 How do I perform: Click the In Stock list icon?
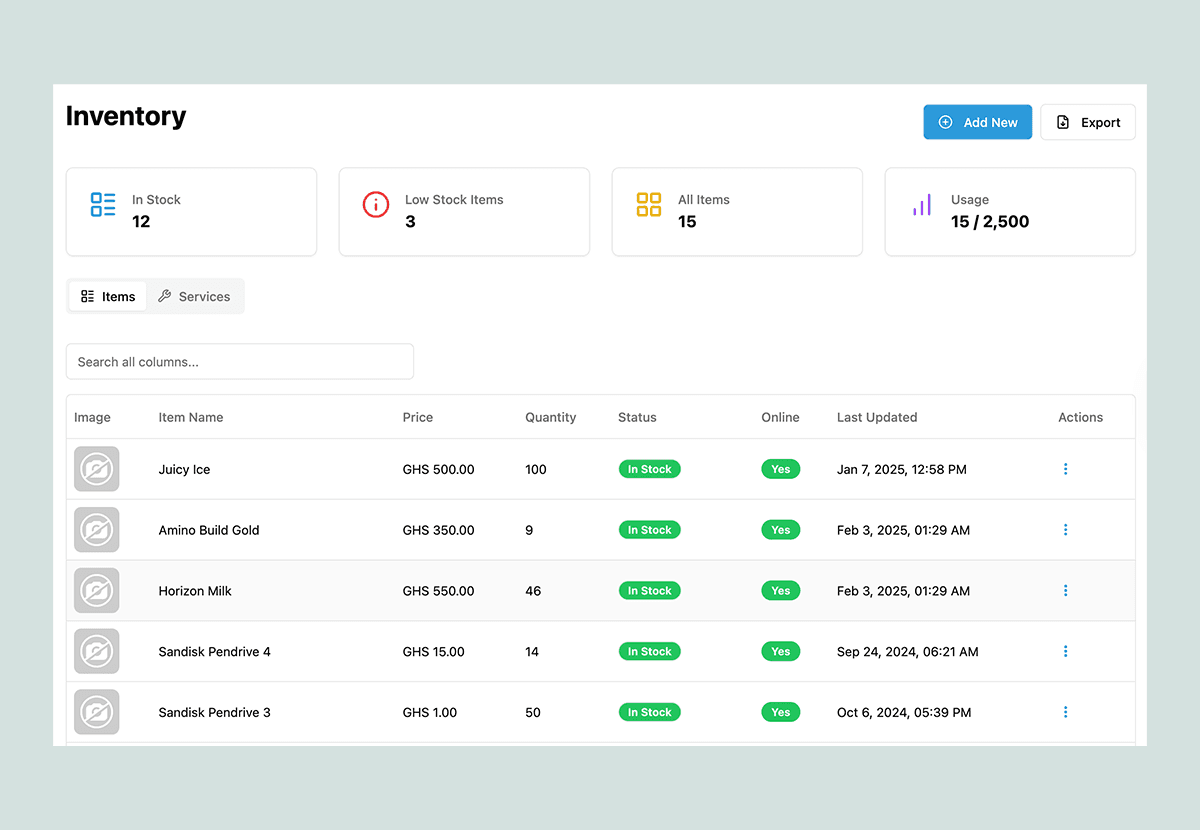[103, 205]
